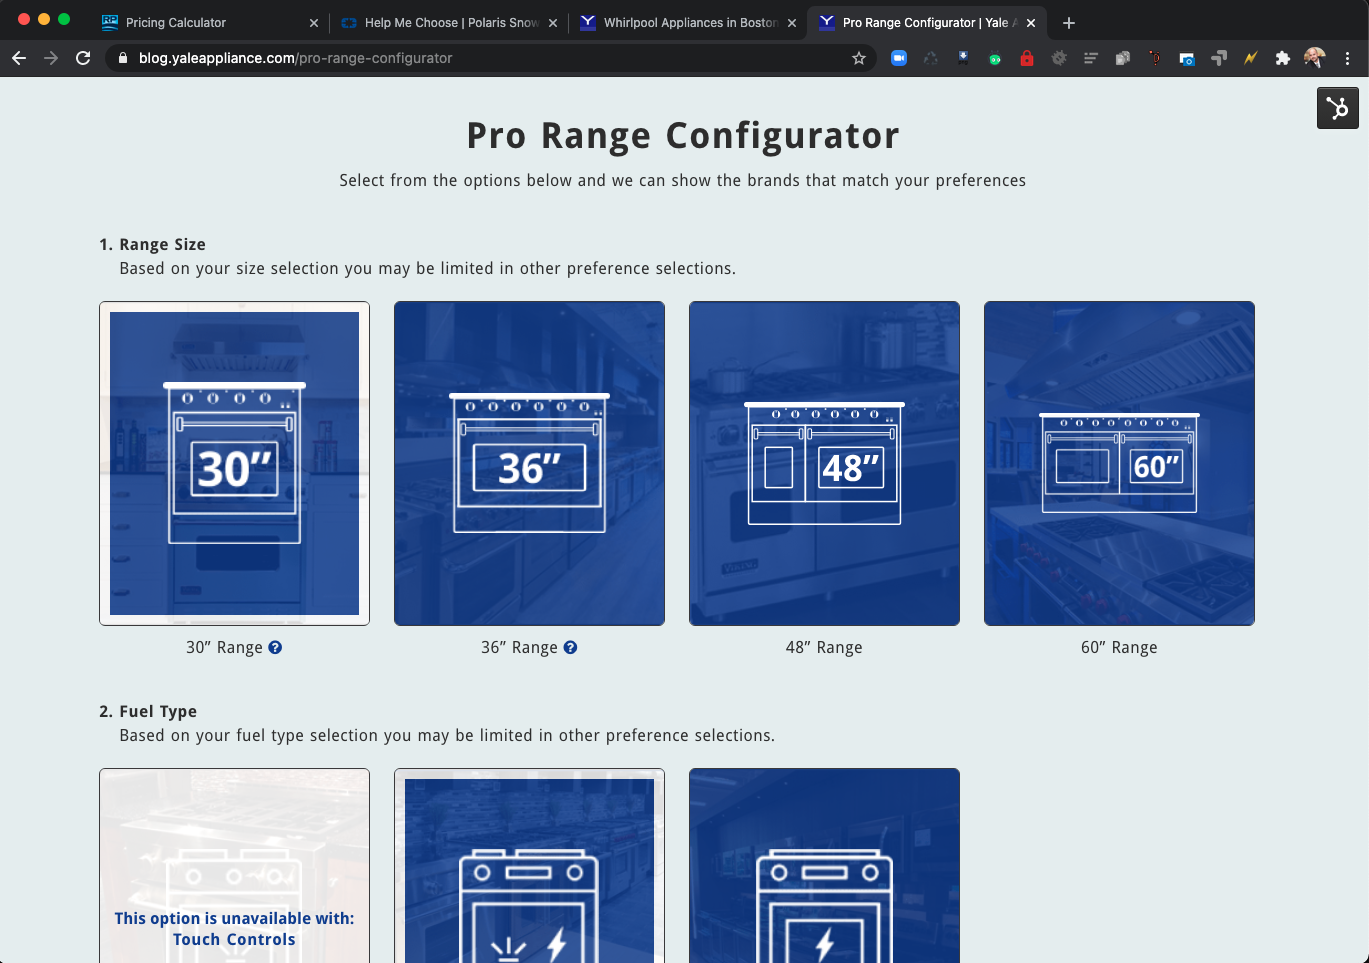The image size is (1369, 963).
Task: Select the fuel type card showing a flame and bolt
Action: (x=530, y=866)
